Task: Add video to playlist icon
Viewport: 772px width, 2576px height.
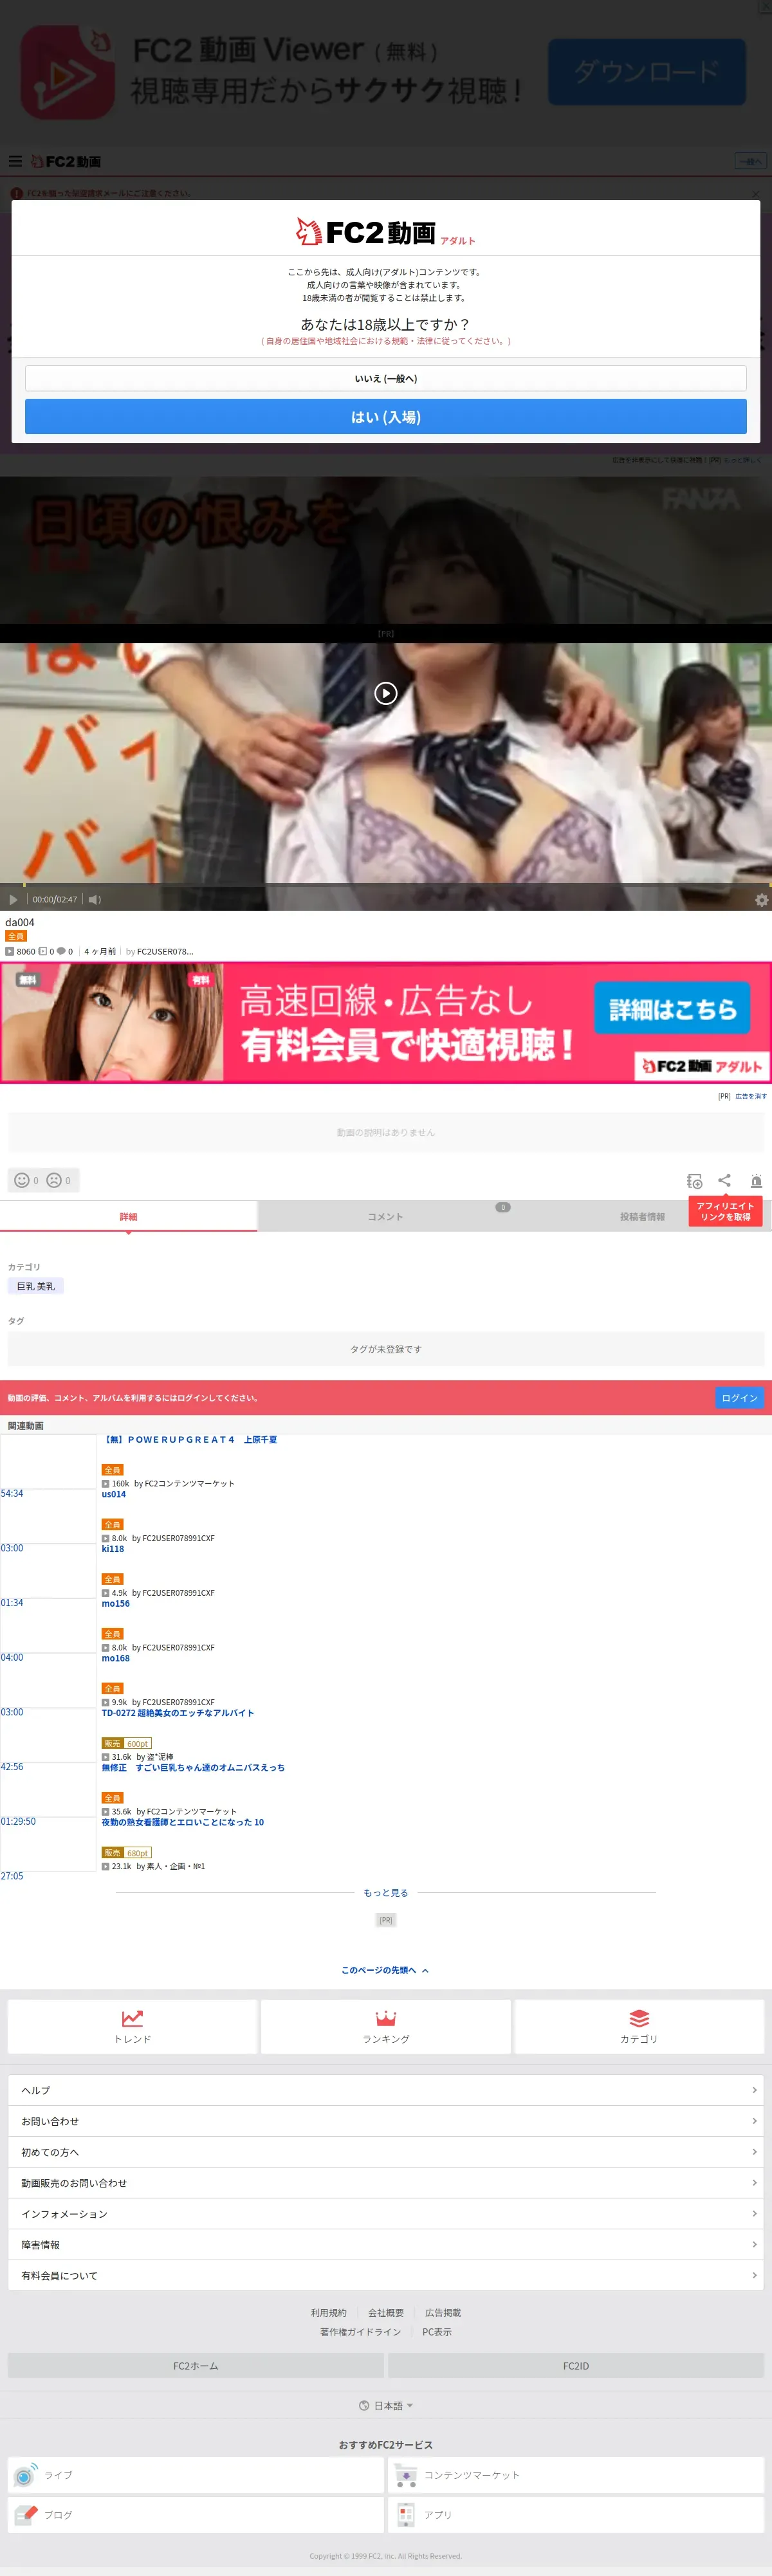Action: [694, 1181]
